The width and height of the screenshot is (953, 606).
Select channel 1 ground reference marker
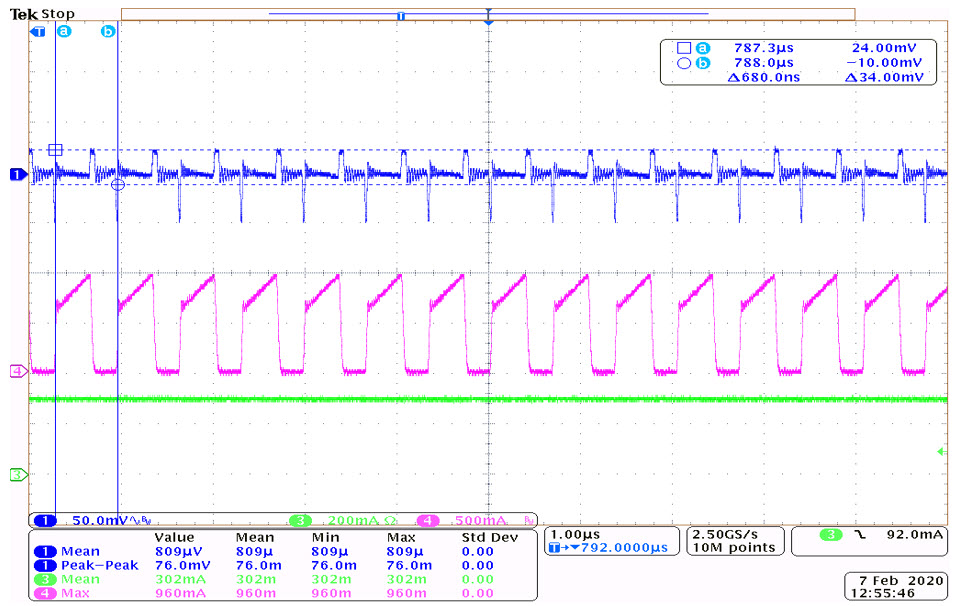coord(17,175)
